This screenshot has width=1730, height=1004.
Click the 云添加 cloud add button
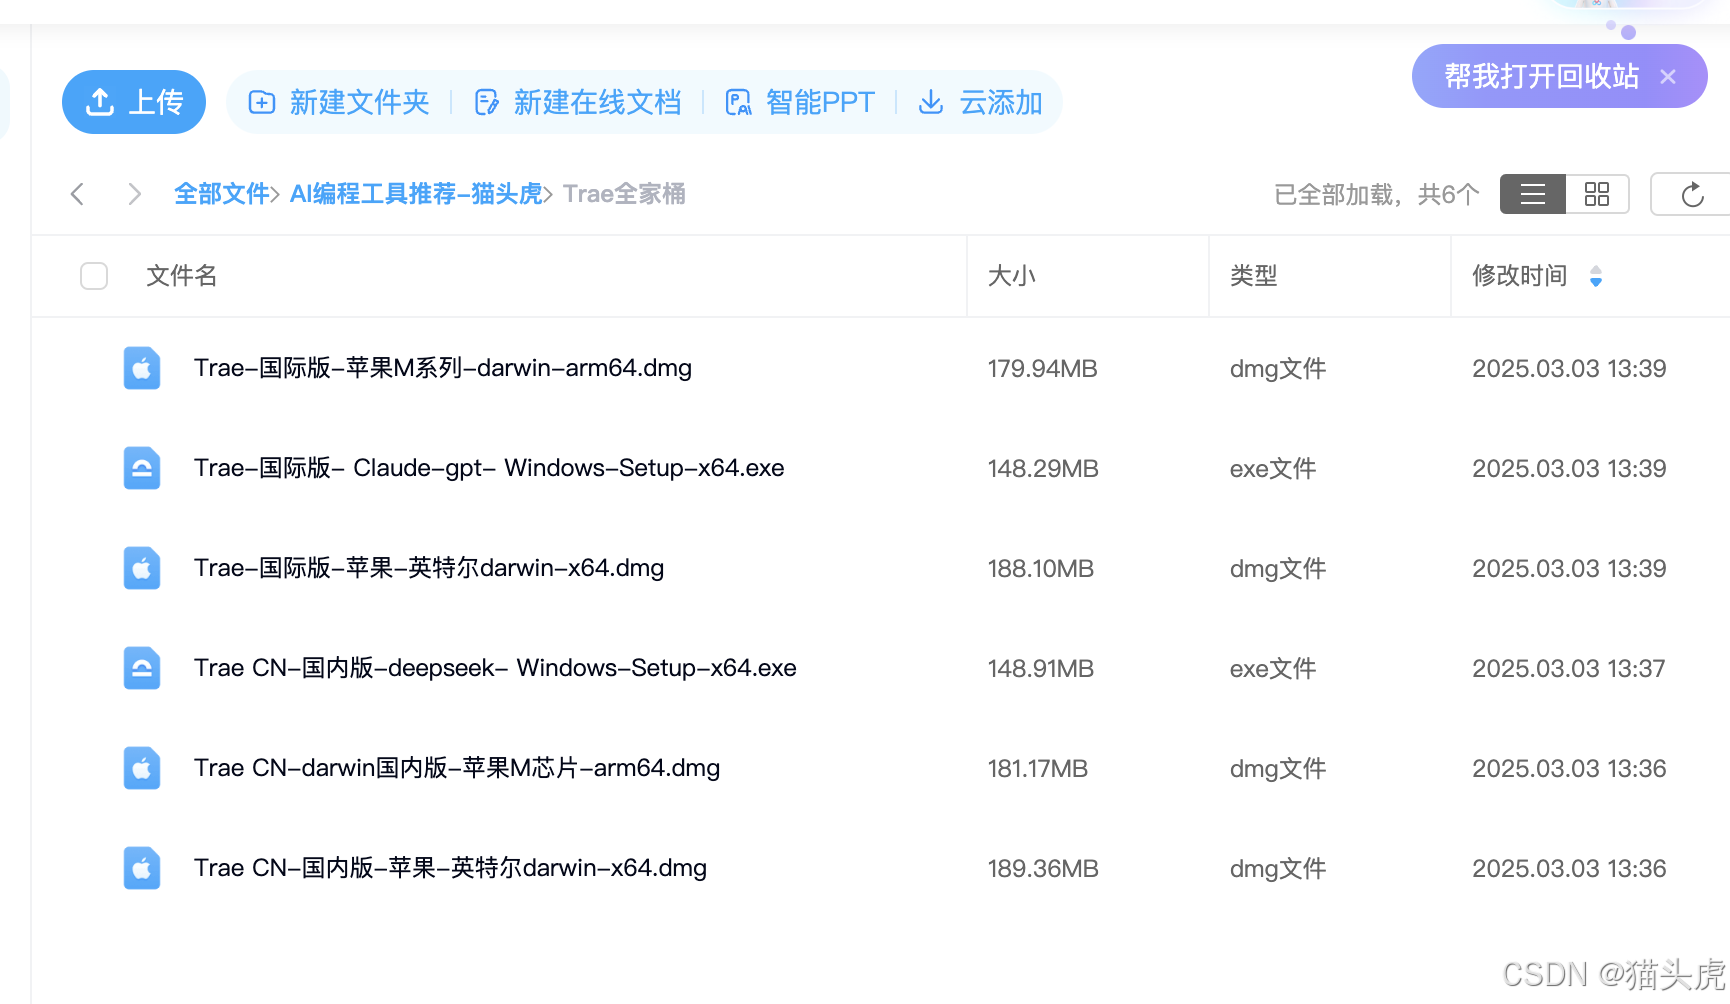point(980,102)
